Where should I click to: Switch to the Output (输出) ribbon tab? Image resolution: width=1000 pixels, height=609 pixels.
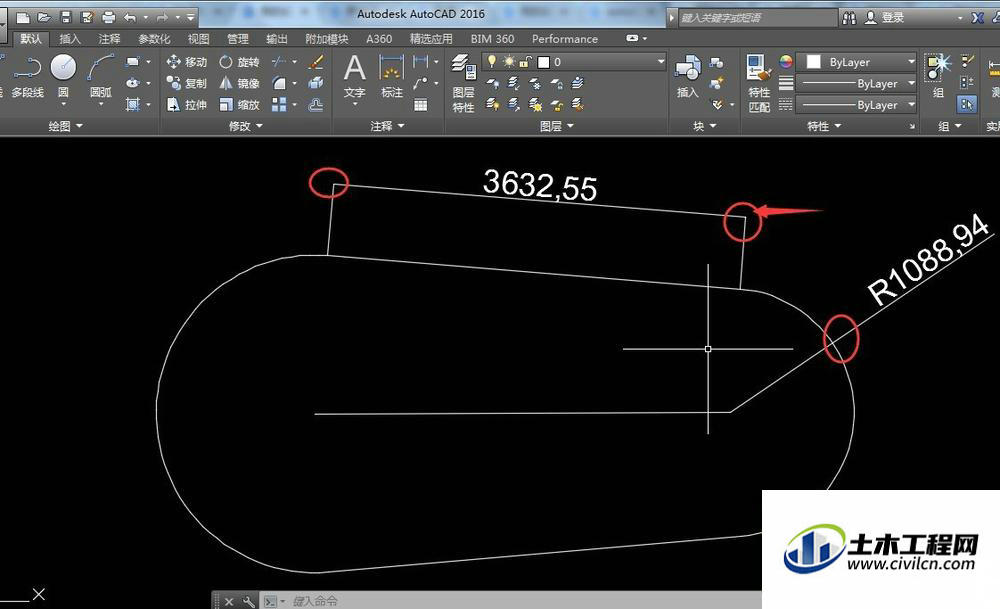coord(277,39)
